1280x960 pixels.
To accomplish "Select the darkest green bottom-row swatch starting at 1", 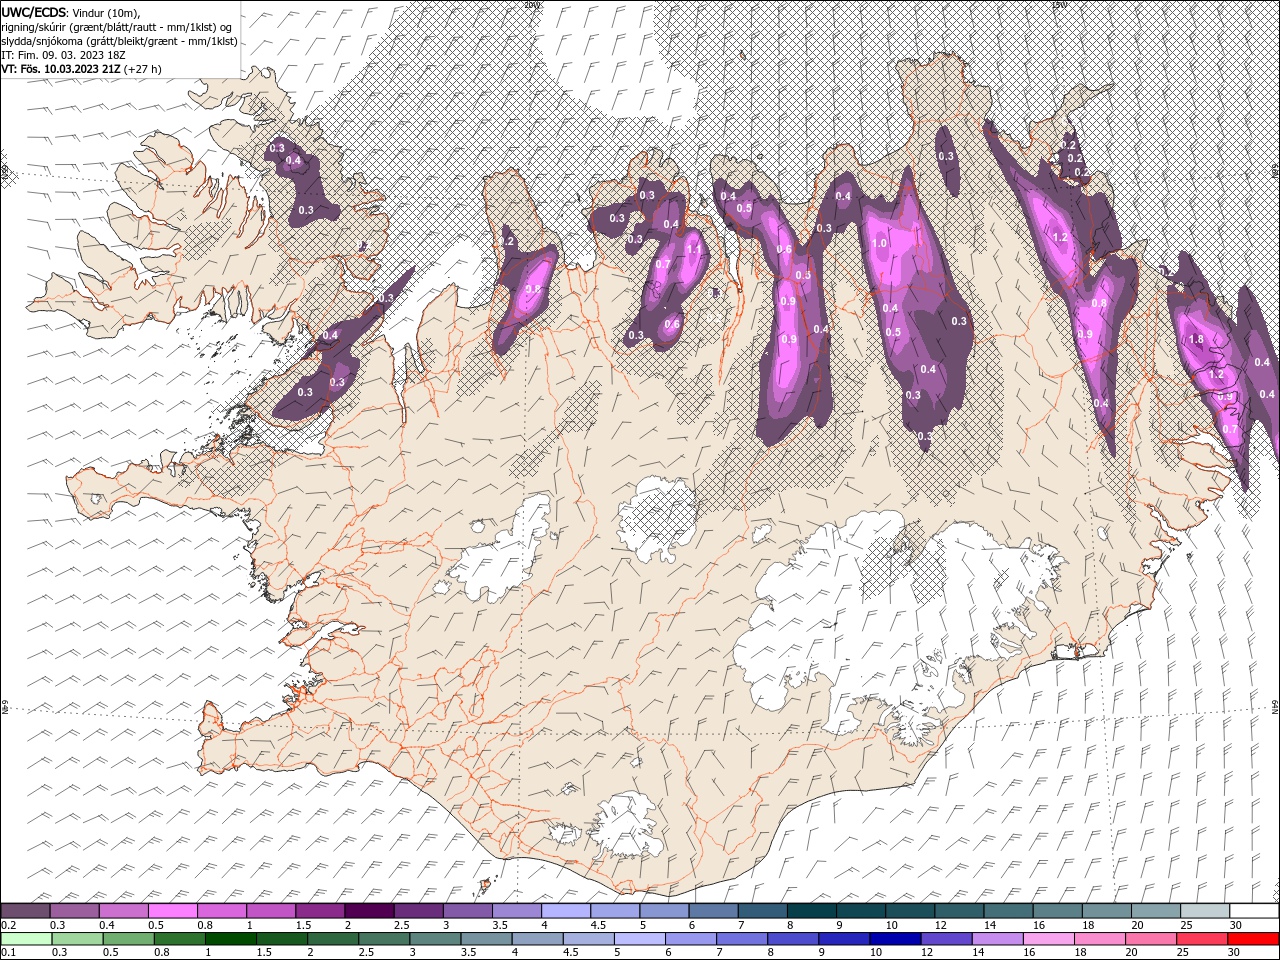I will [230, 939].
